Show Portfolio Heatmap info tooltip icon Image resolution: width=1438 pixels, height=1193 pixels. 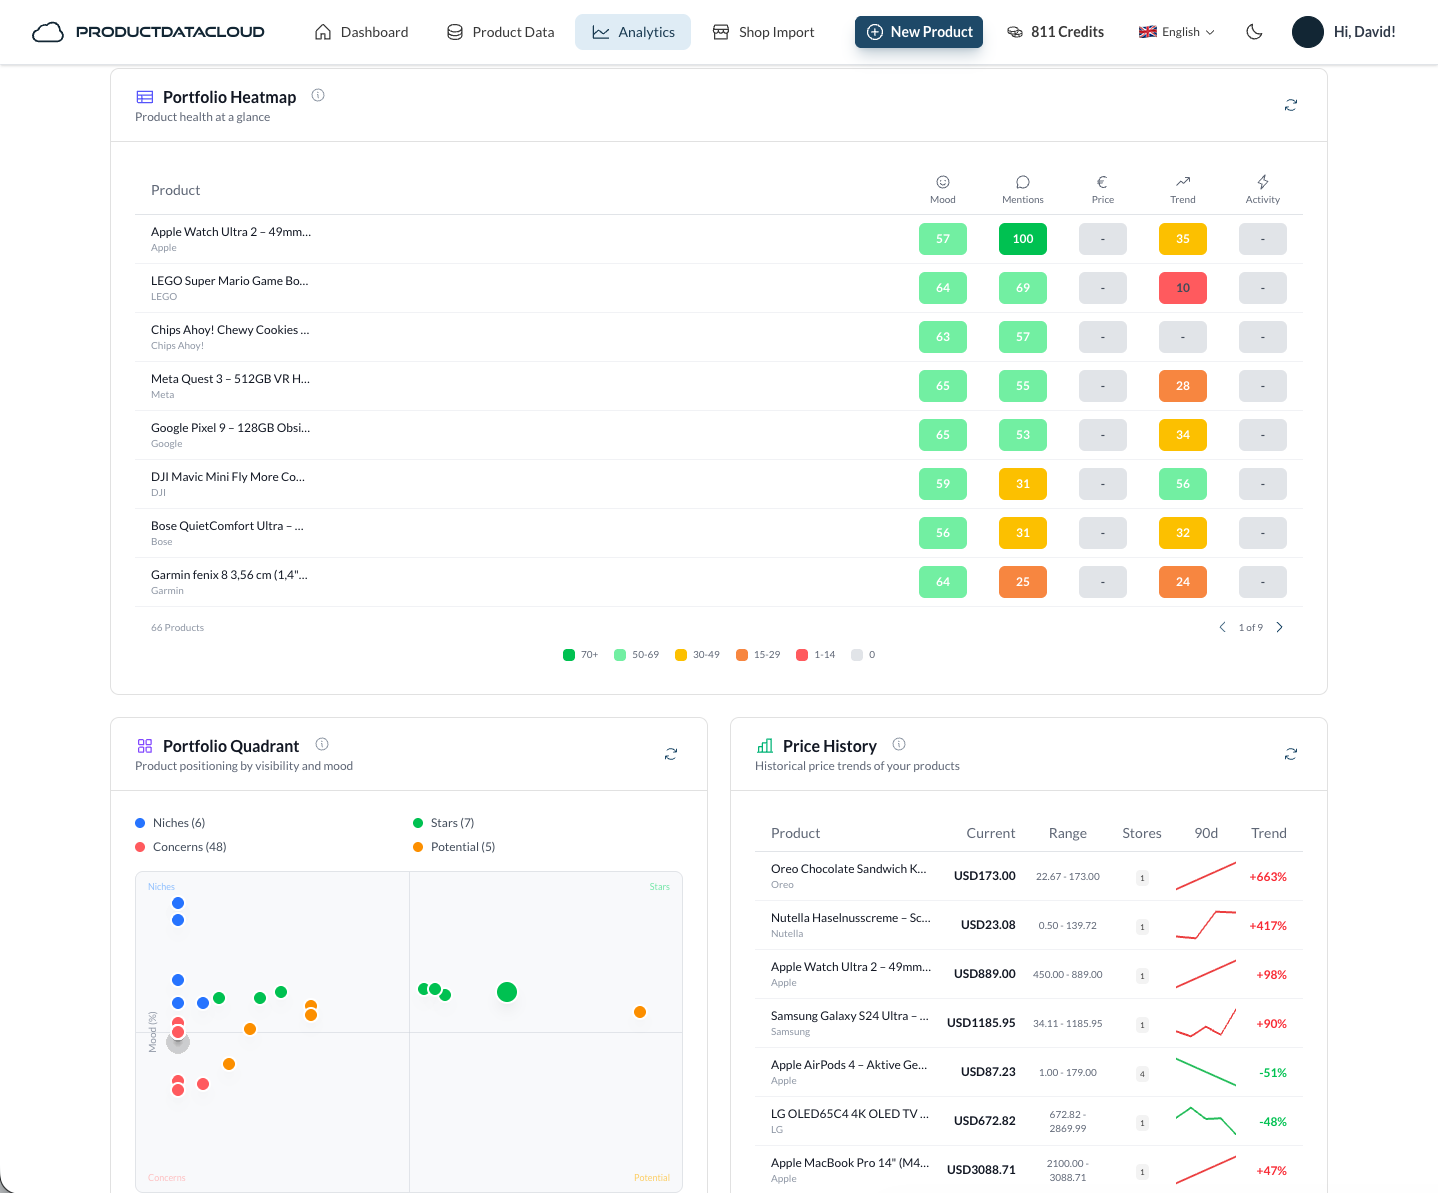pos(318,95)
